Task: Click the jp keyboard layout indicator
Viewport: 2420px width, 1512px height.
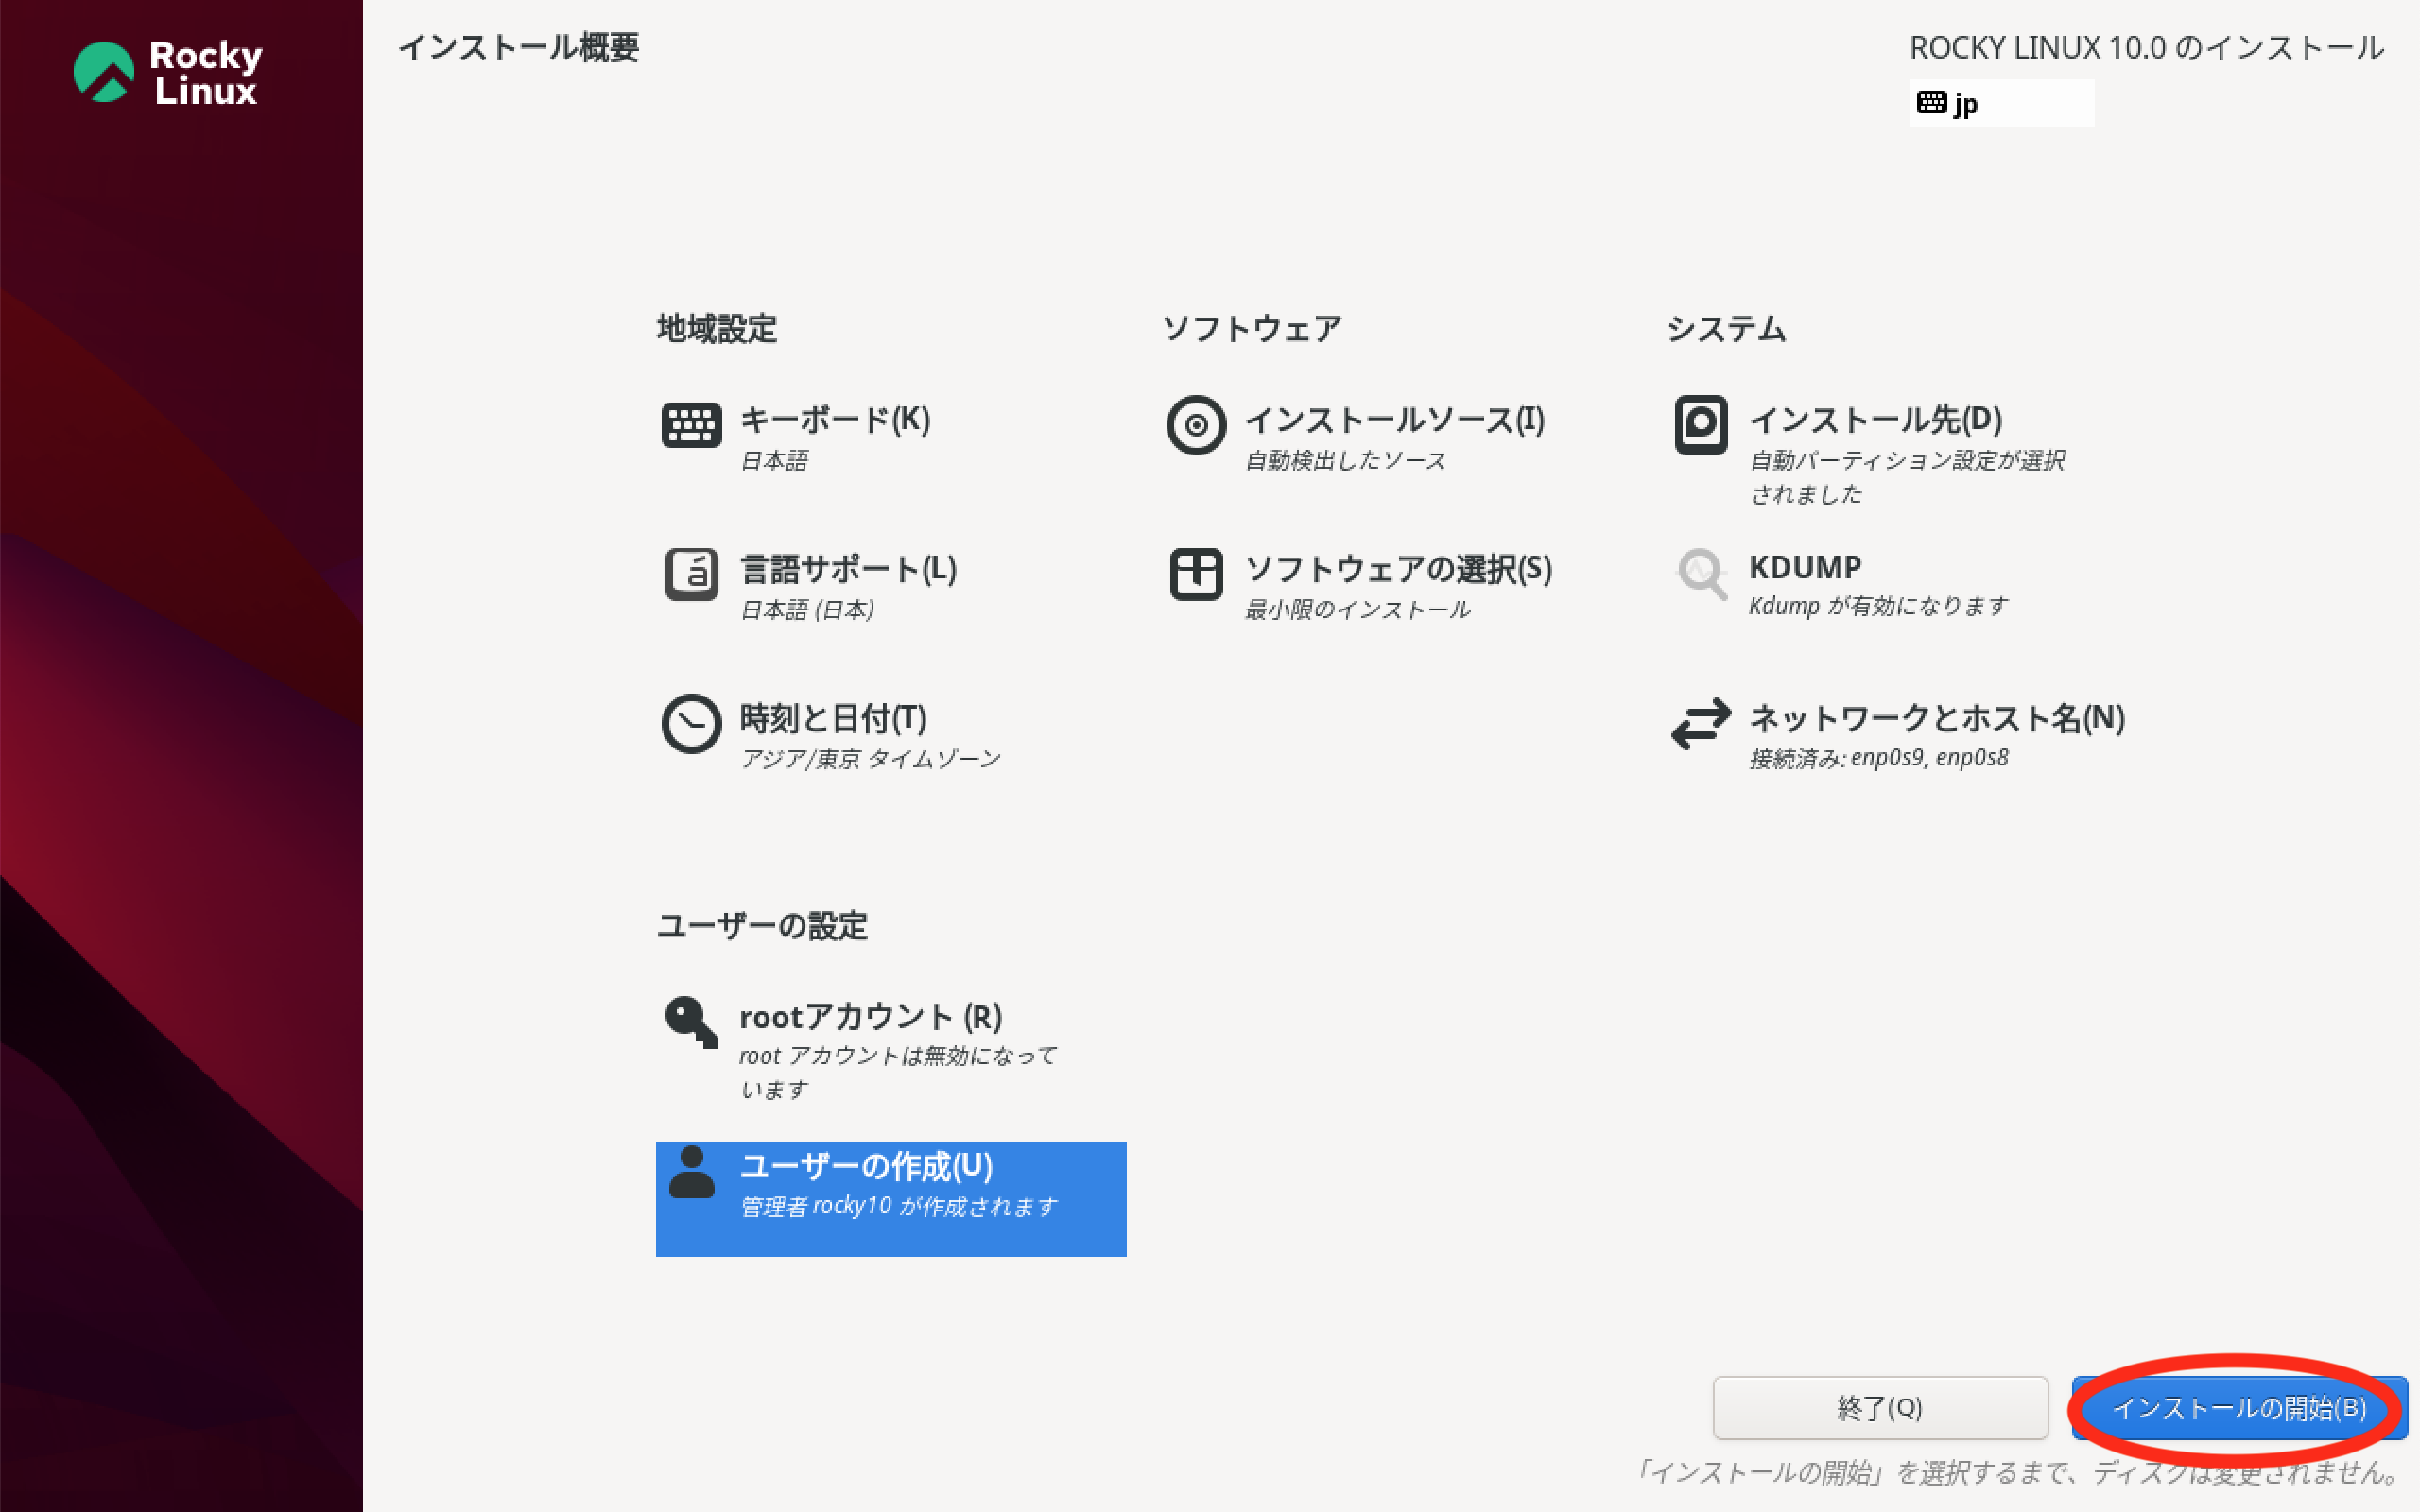Action: coord(2000,103)
